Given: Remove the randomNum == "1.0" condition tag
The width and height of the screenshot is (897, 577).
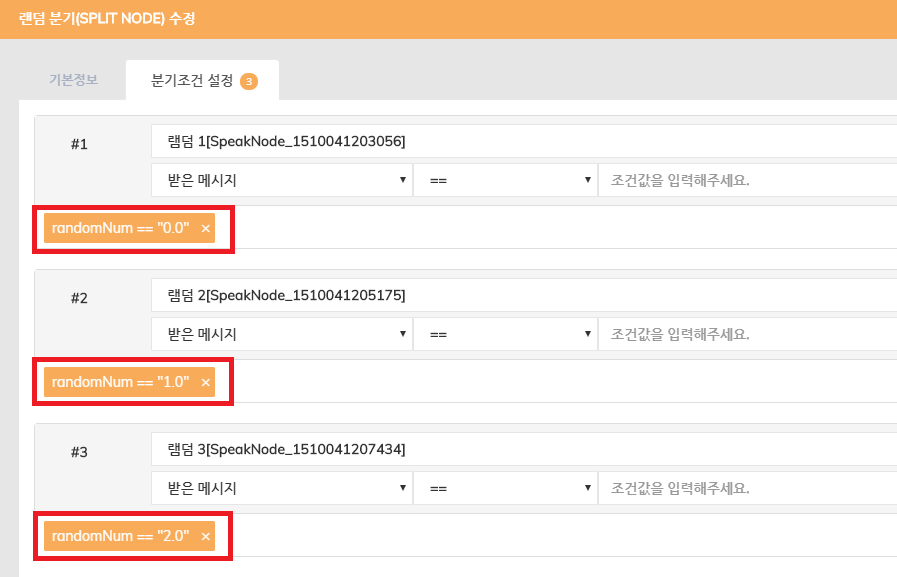Looking at the screenshot, I should (205, 383).
